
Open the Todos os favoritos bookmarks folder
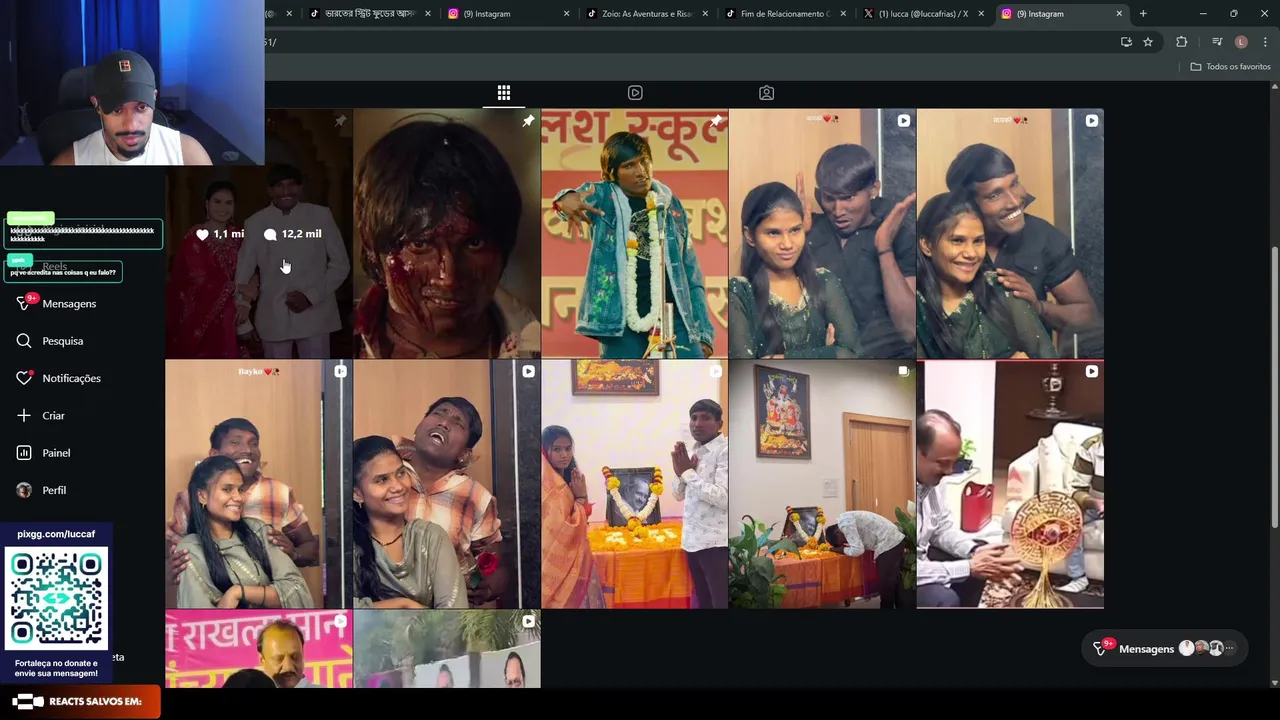coord(1230,67)
